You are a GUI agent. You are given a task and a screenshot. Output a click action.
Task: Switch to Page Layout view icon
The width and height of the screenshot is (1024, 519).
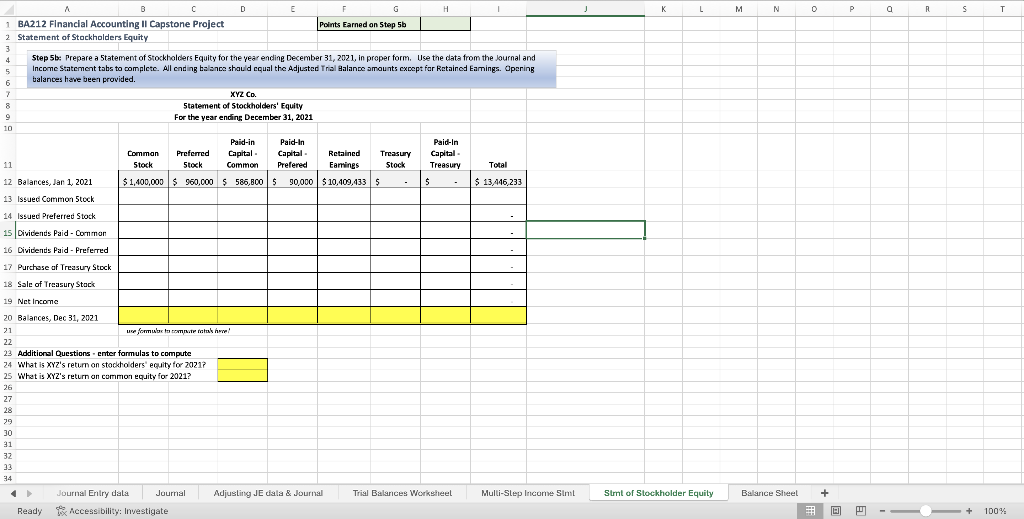835,511
